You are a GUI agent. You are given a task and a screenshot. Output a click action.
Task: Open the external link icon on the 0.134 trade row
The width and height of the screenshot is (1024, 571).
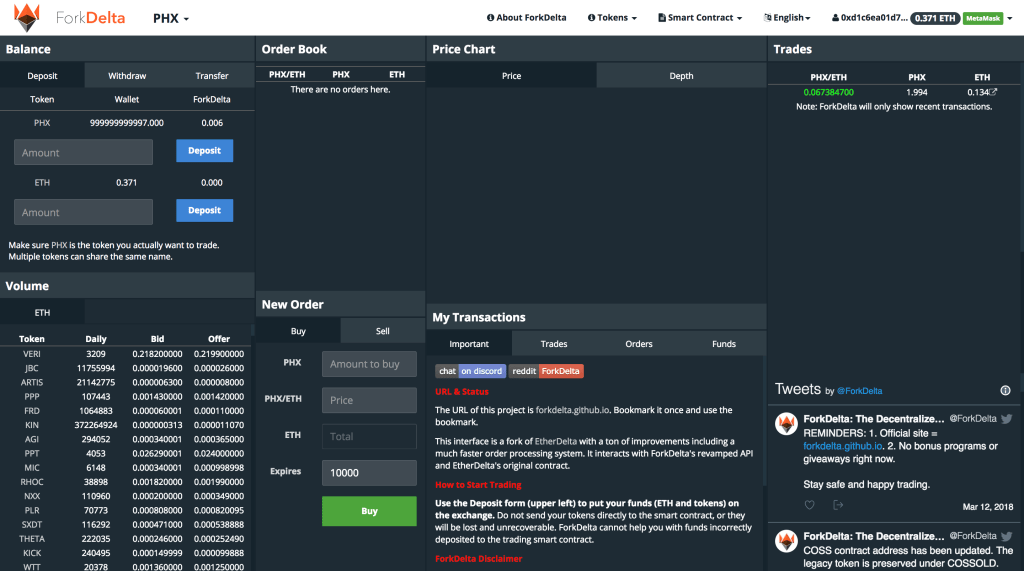(993, 92)
